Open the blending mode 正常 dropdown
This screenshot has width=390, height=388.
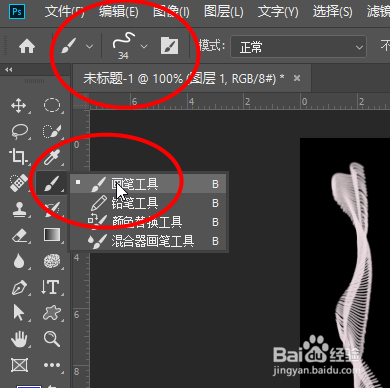[x=299, y=47]
